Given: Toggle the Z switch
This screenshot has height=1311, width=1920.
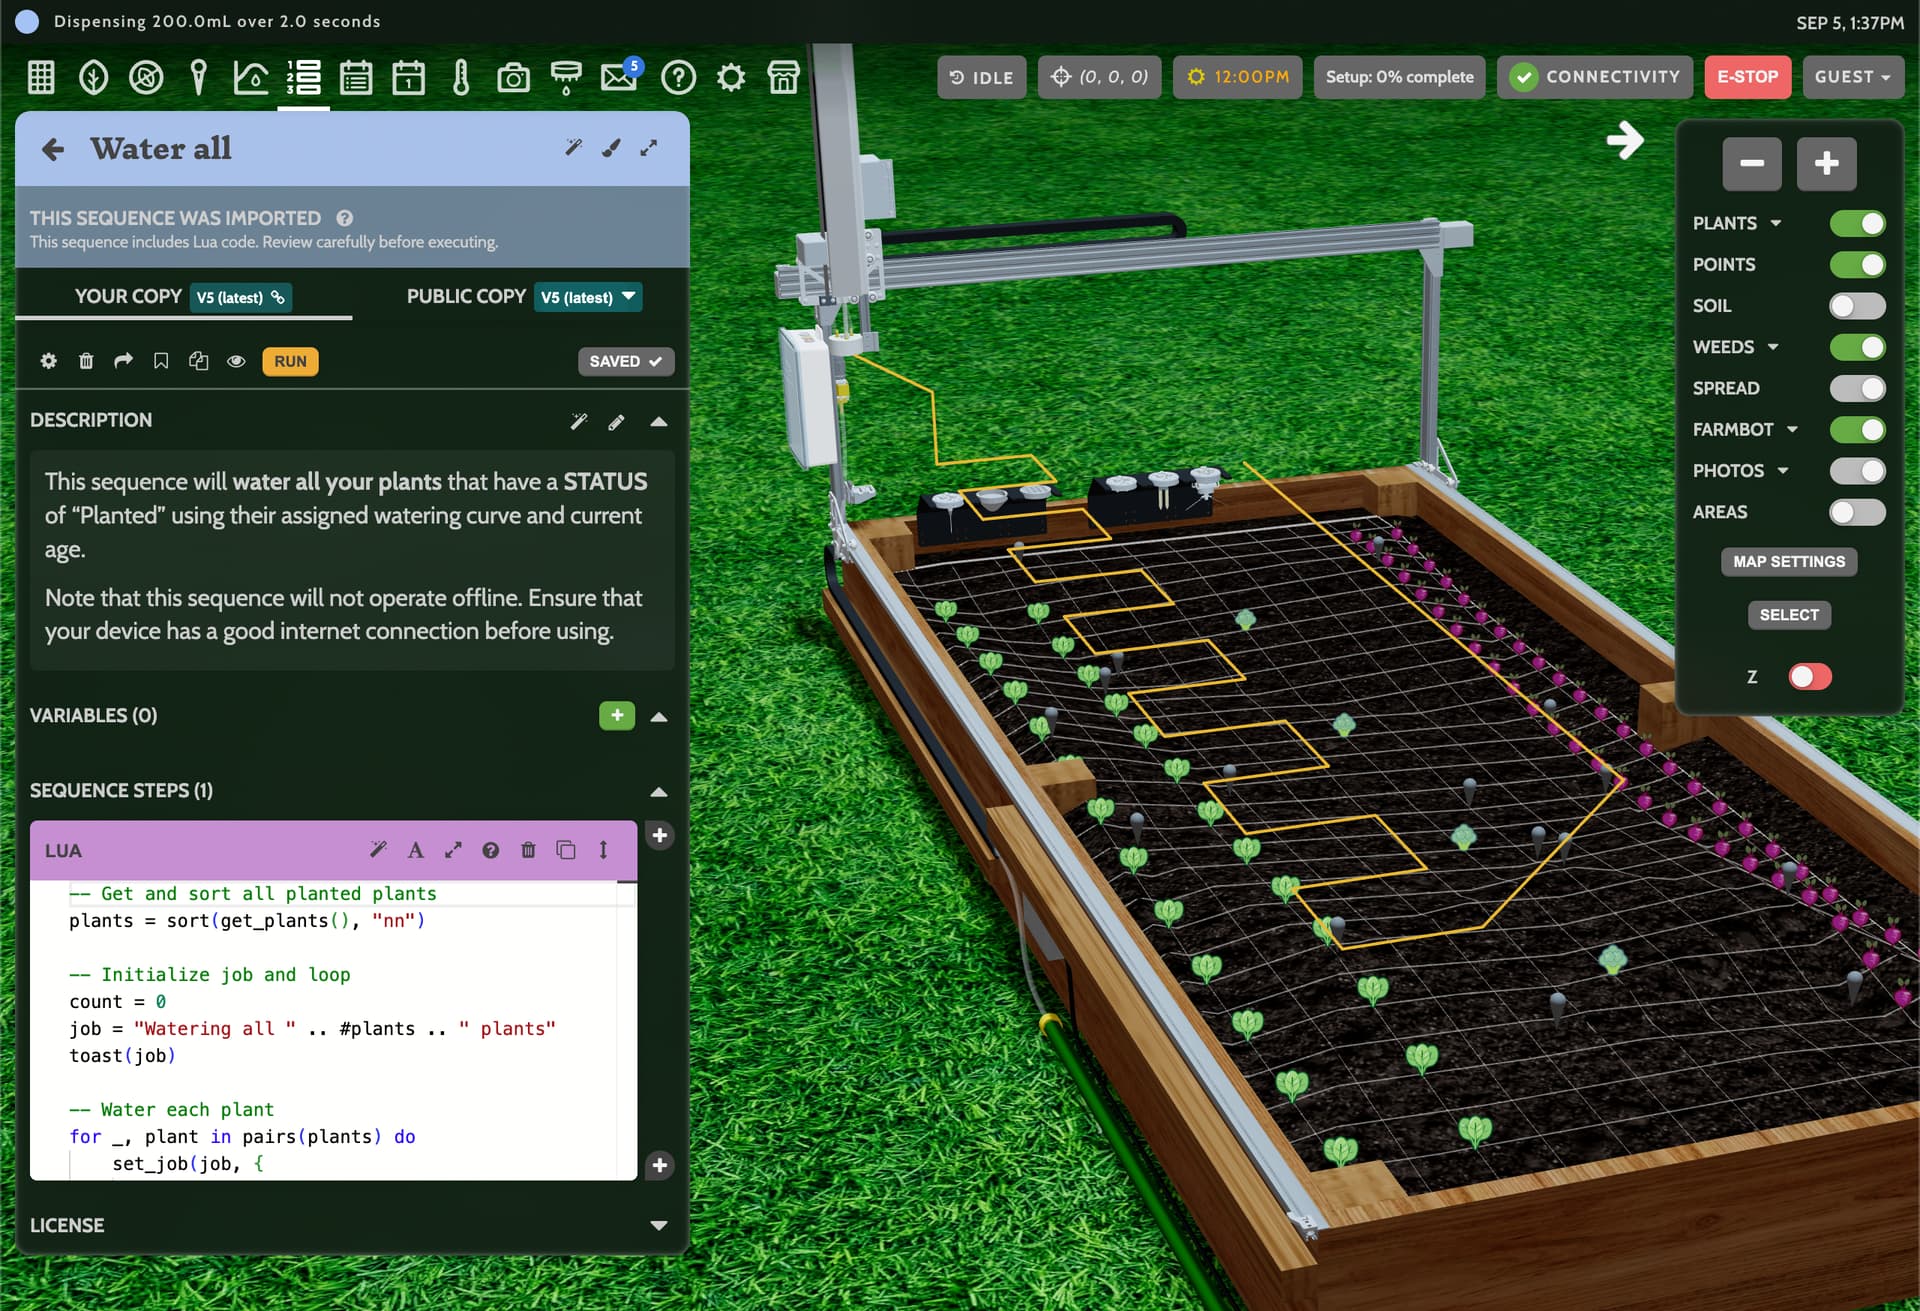Looking at the screenshot, I should pyautogui.click(x=1809, y=677).
